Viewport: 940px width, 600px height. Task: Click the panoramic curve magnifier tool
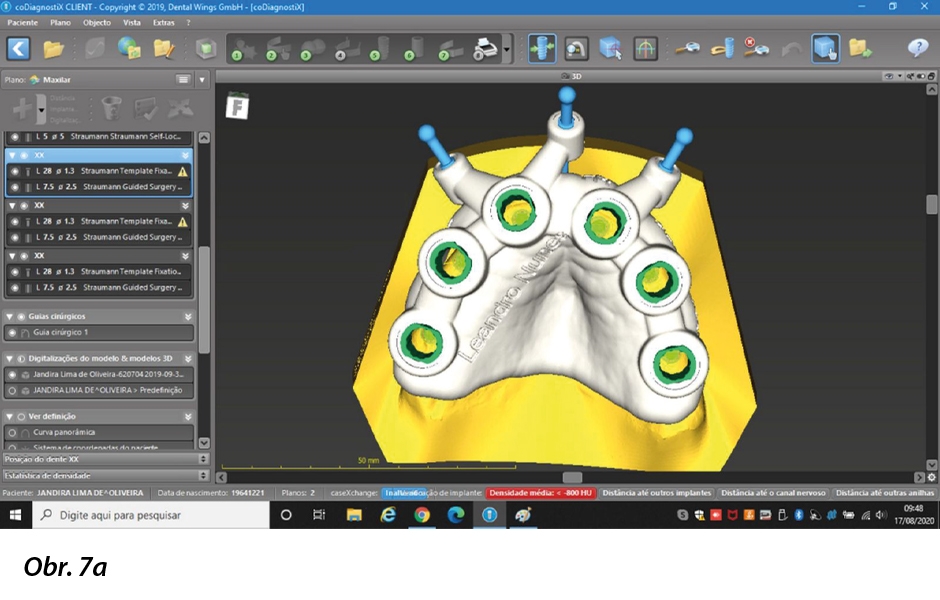(576, 49)
